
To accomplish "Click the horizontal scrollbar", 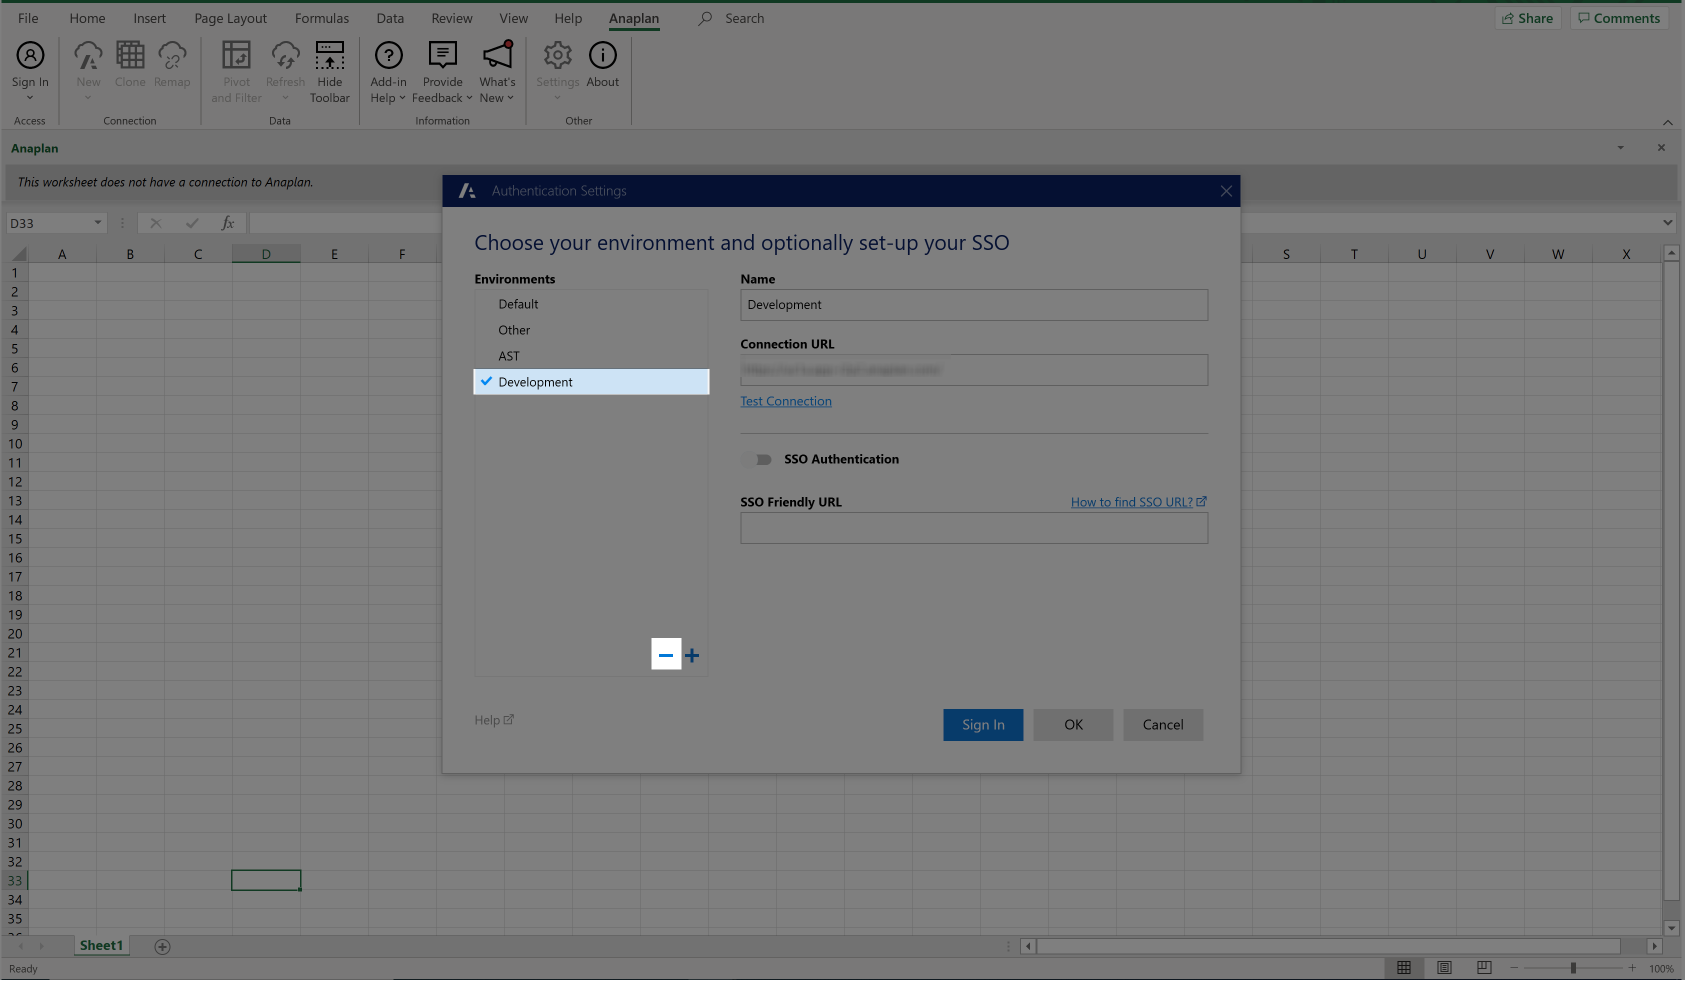I will (1328, 946).
